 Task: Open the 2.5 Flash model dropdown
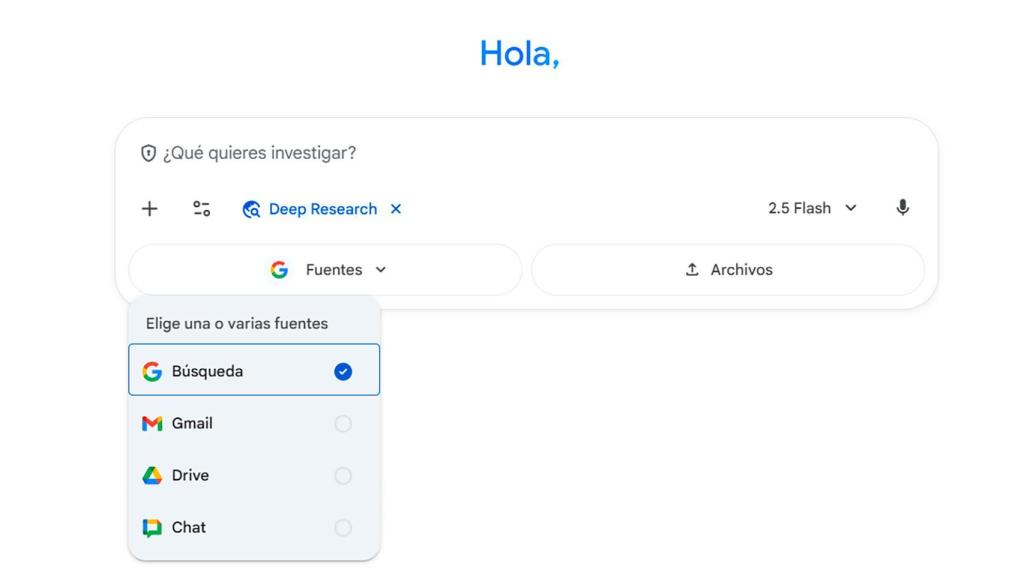tap(812, 208)
